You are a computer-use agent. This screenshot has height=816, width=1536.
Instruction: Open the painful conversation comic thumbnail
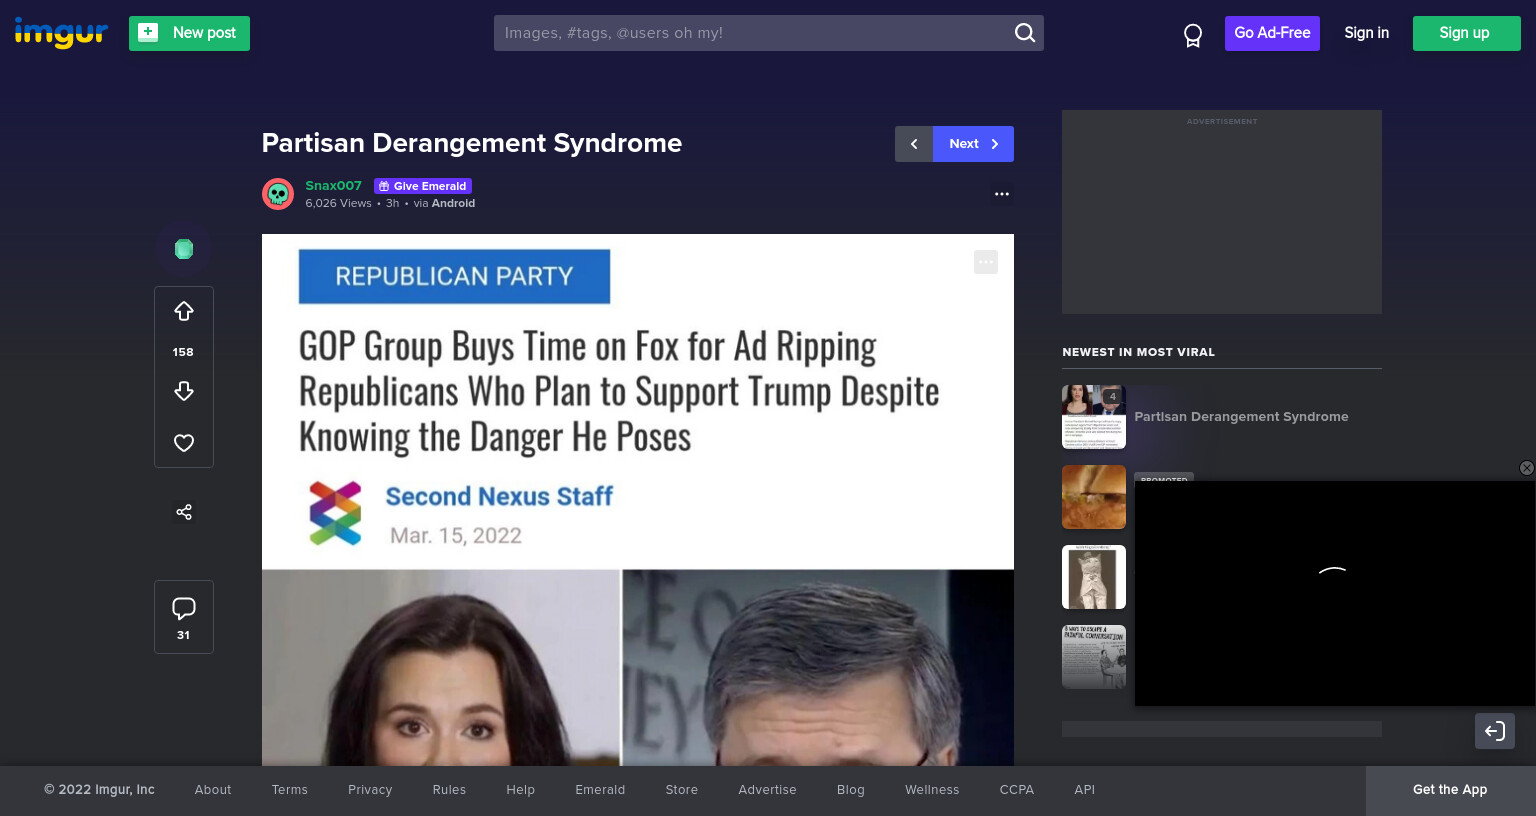pos(1094,657)
